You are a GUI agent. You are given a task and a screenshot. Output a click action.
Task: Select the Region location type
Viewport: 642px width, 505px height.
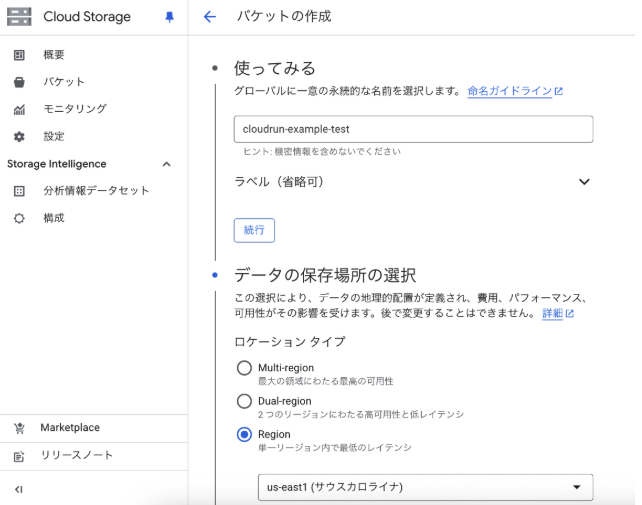click(x=244, y=434)
